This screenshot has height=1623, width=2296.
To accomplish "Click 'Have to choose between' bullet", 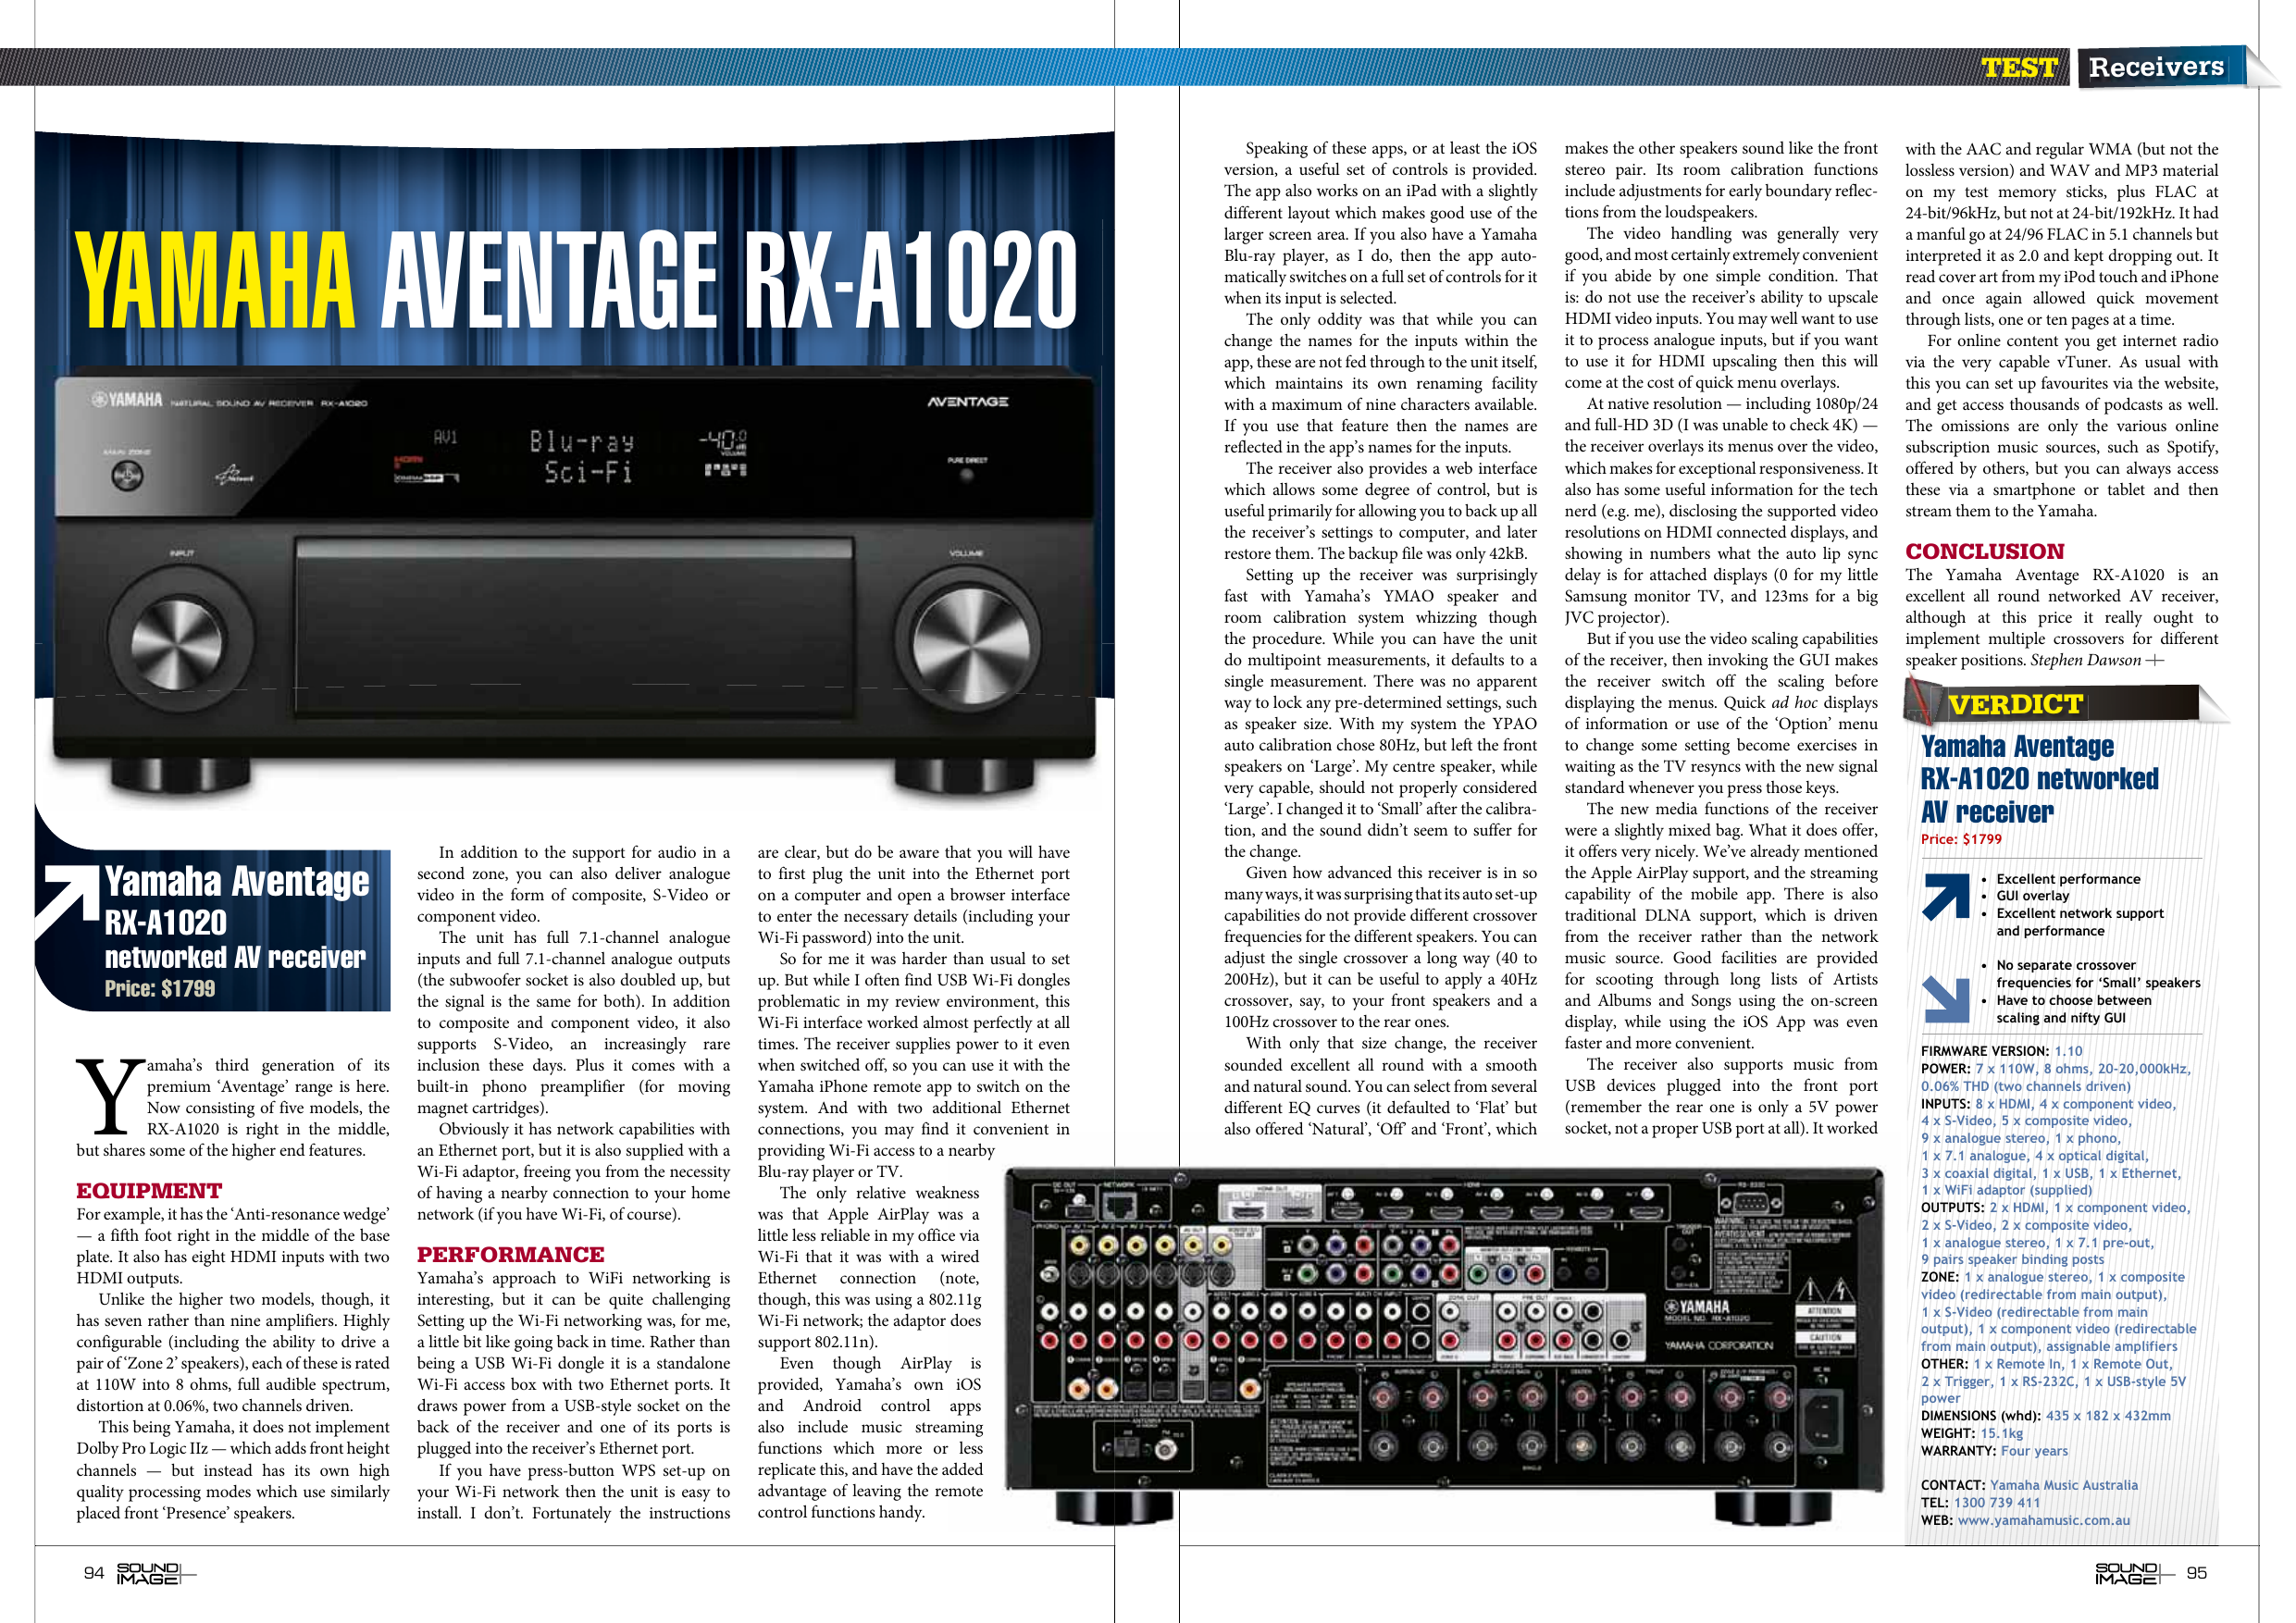I will 2073,1009.
